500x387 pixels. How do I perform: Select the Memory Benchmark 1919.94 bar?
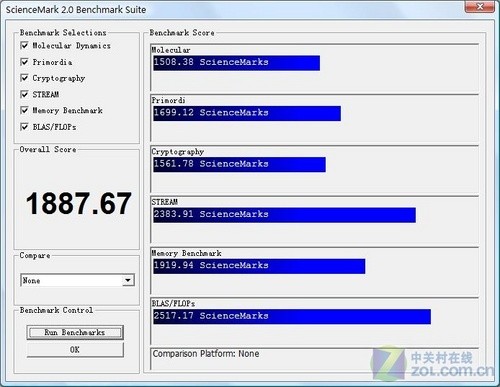tap(259, 266)
